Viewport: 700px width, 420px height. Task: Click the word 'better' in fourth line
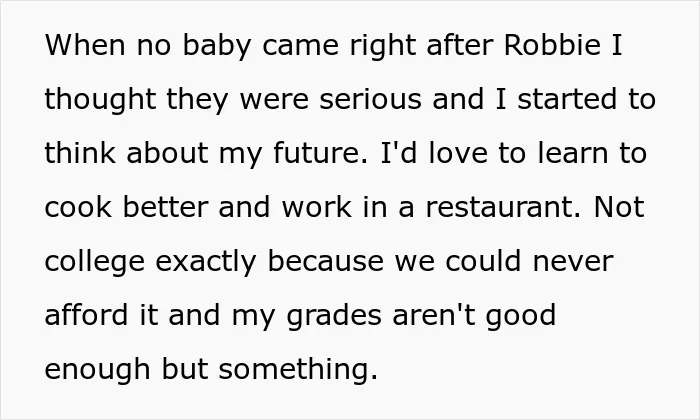(165, 207)
